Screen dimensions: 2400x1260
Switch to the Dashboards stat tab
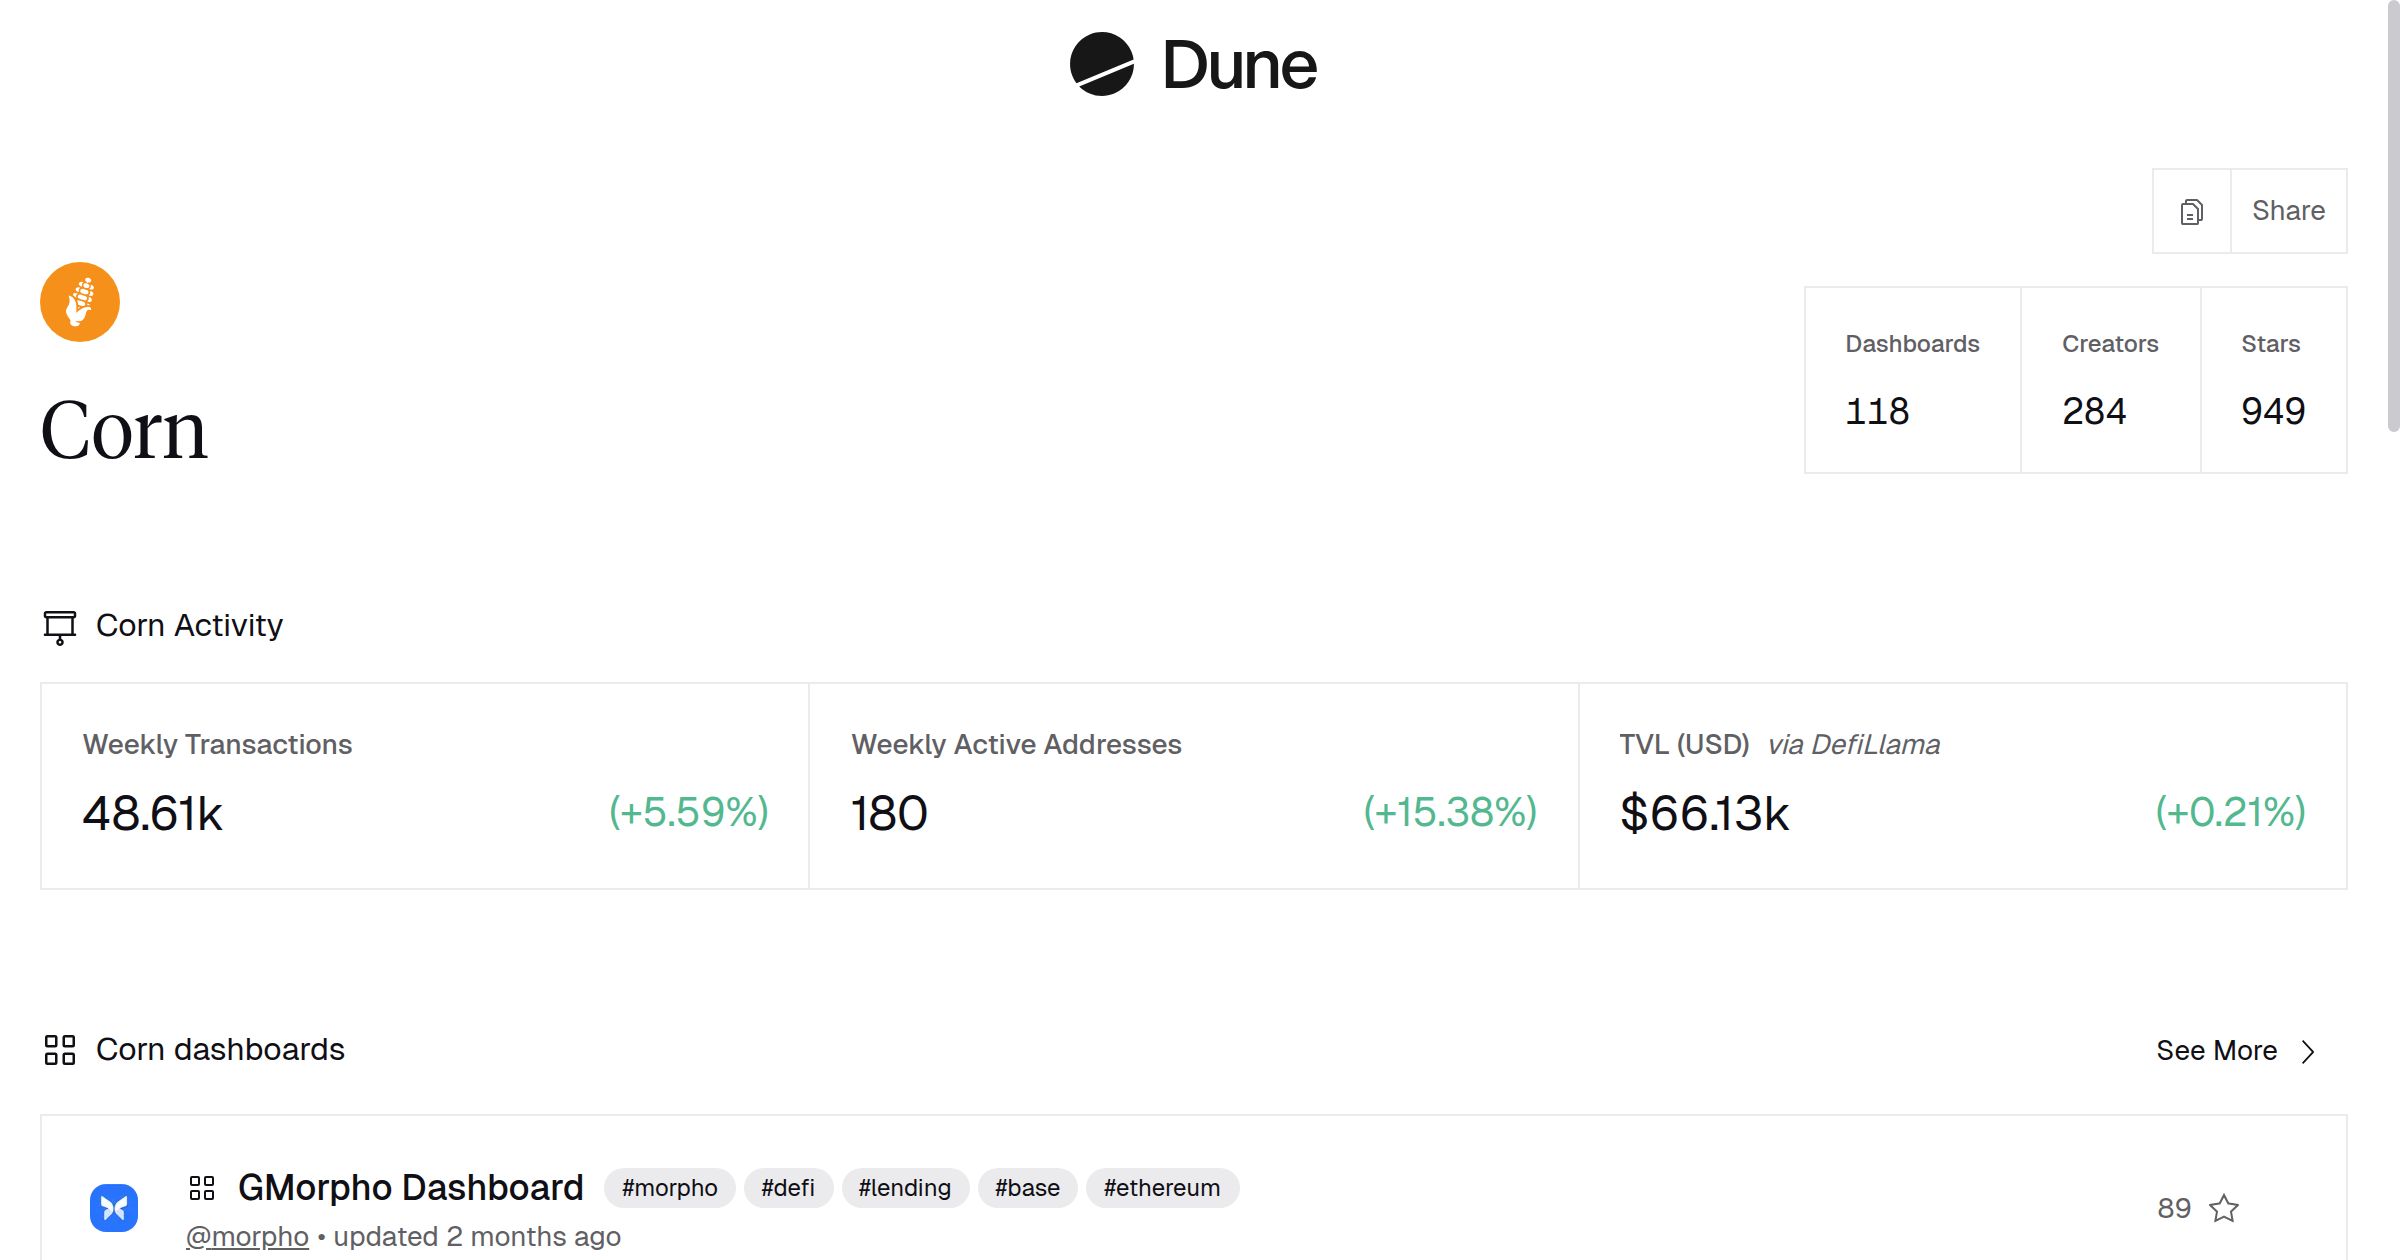(x=1911, y=381)
